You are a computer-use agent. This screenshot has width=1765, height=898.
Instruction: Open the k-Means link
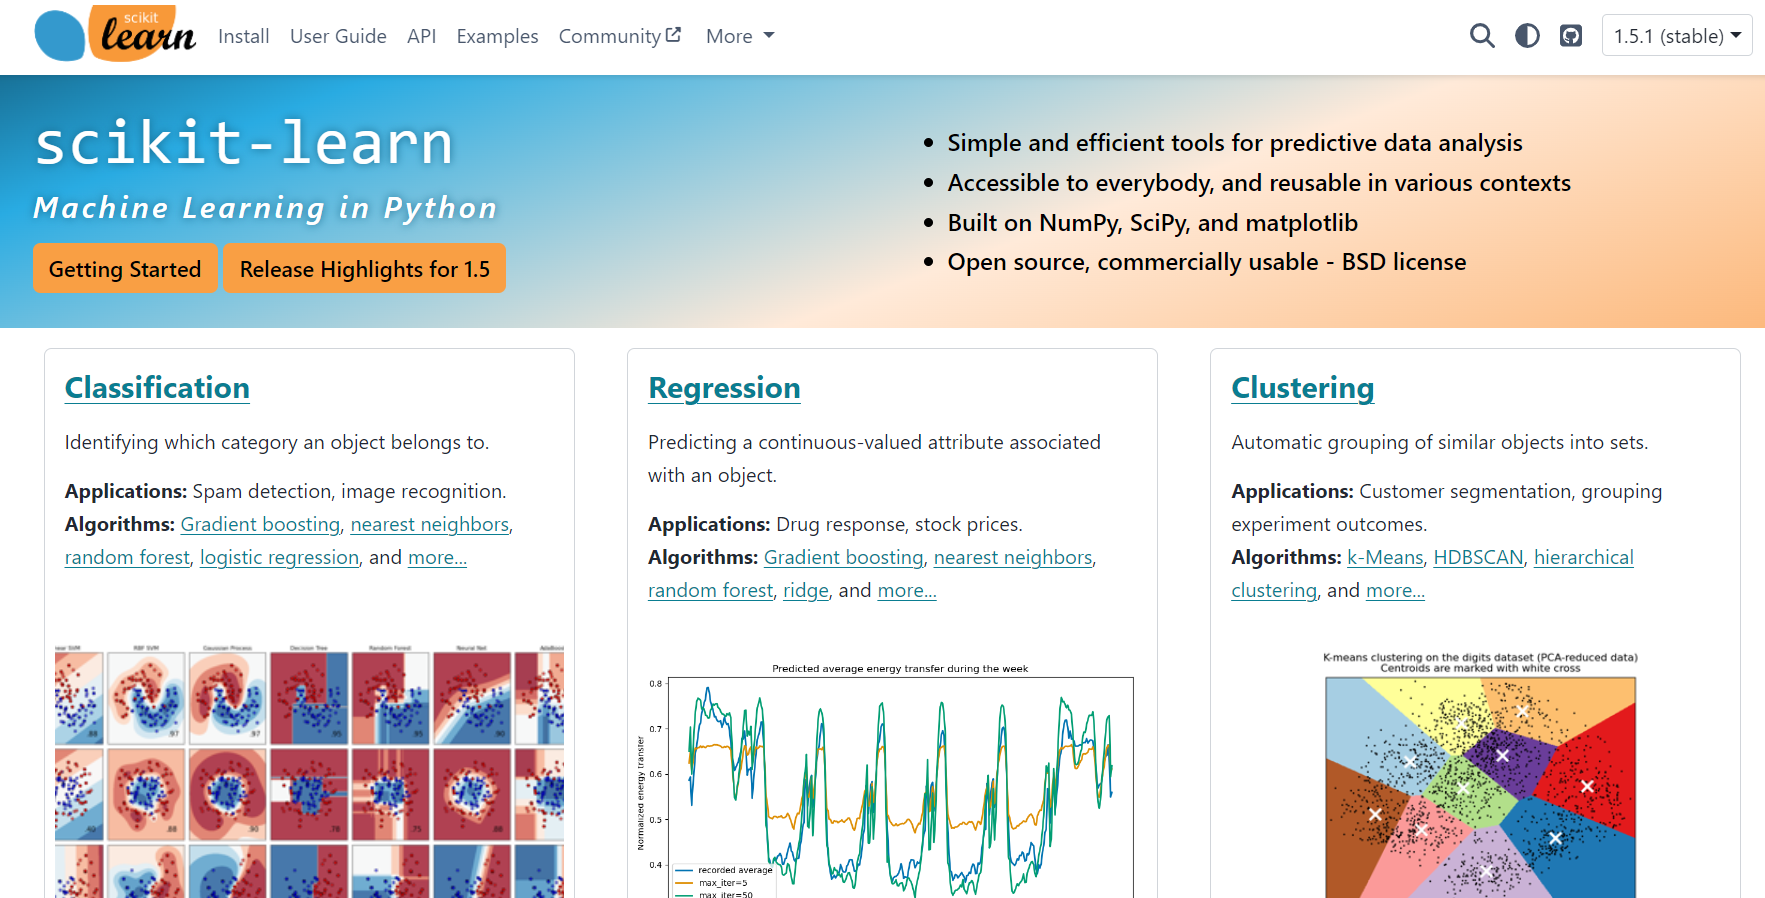point(1385,557)
